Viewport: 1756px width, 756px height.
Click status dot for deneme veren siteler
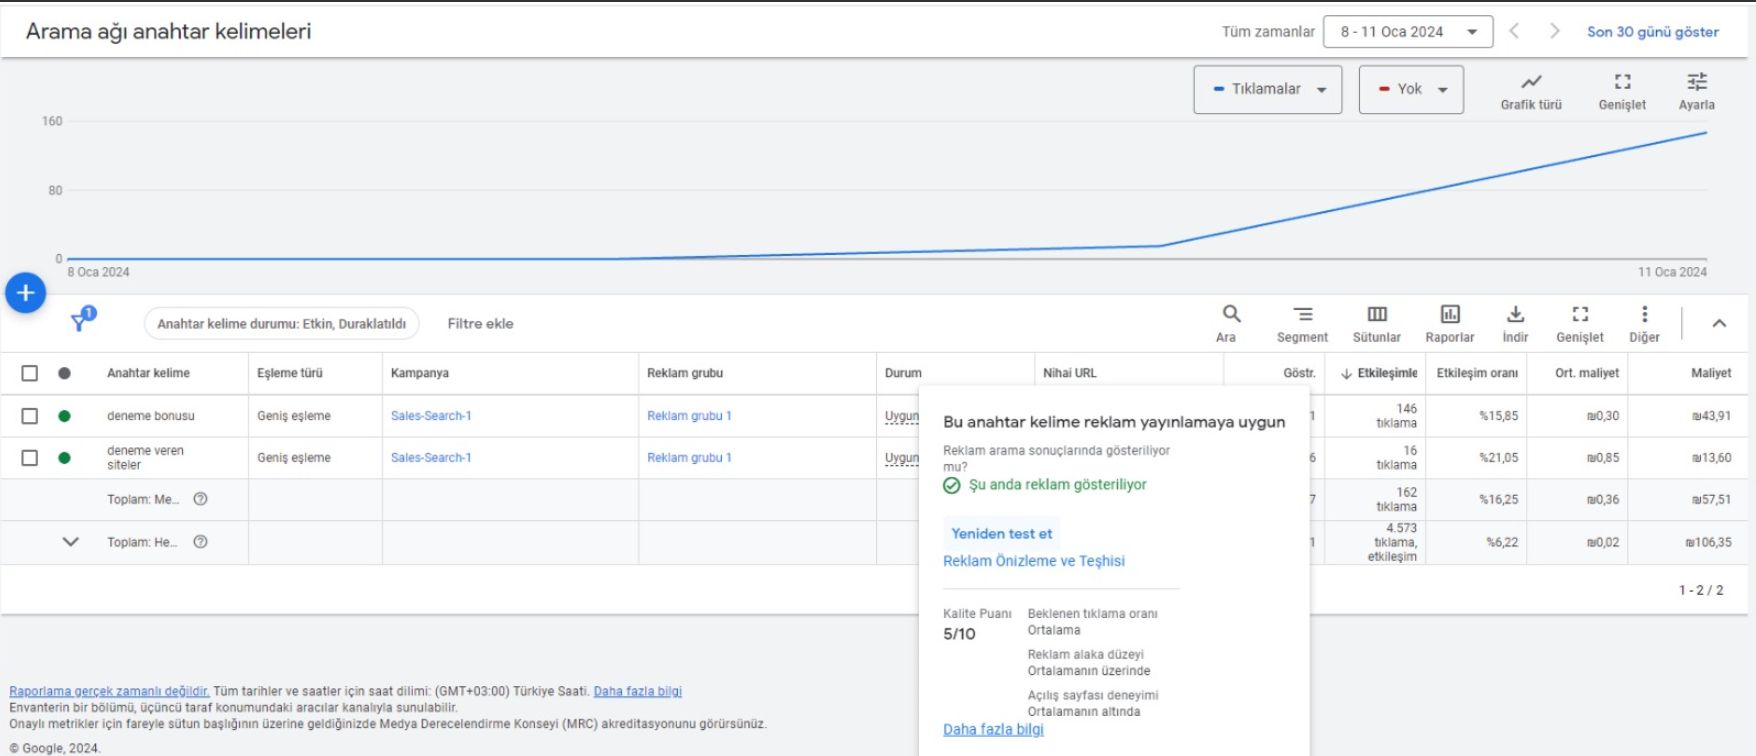click(64, 458)
